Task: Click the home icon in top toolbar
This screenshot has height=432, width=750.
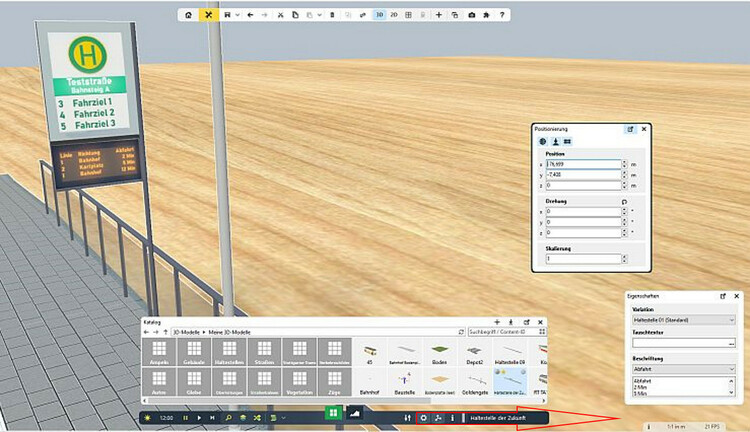Action: click(x=190, y=15)
